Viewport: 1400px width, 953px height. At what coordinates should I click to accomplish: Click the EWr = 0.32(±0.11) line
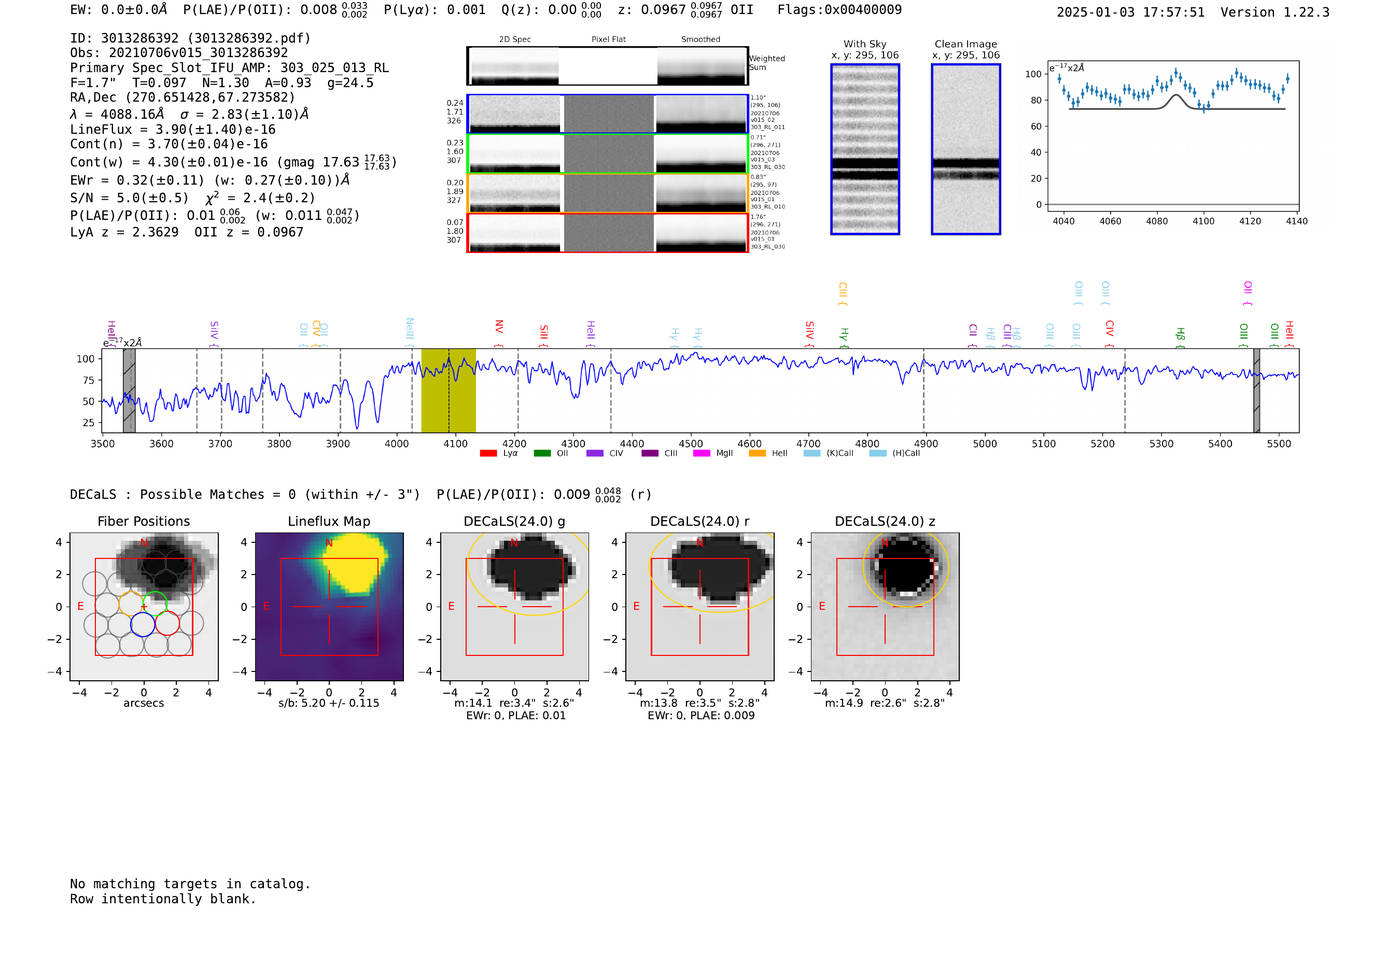[x=210, y=180]
